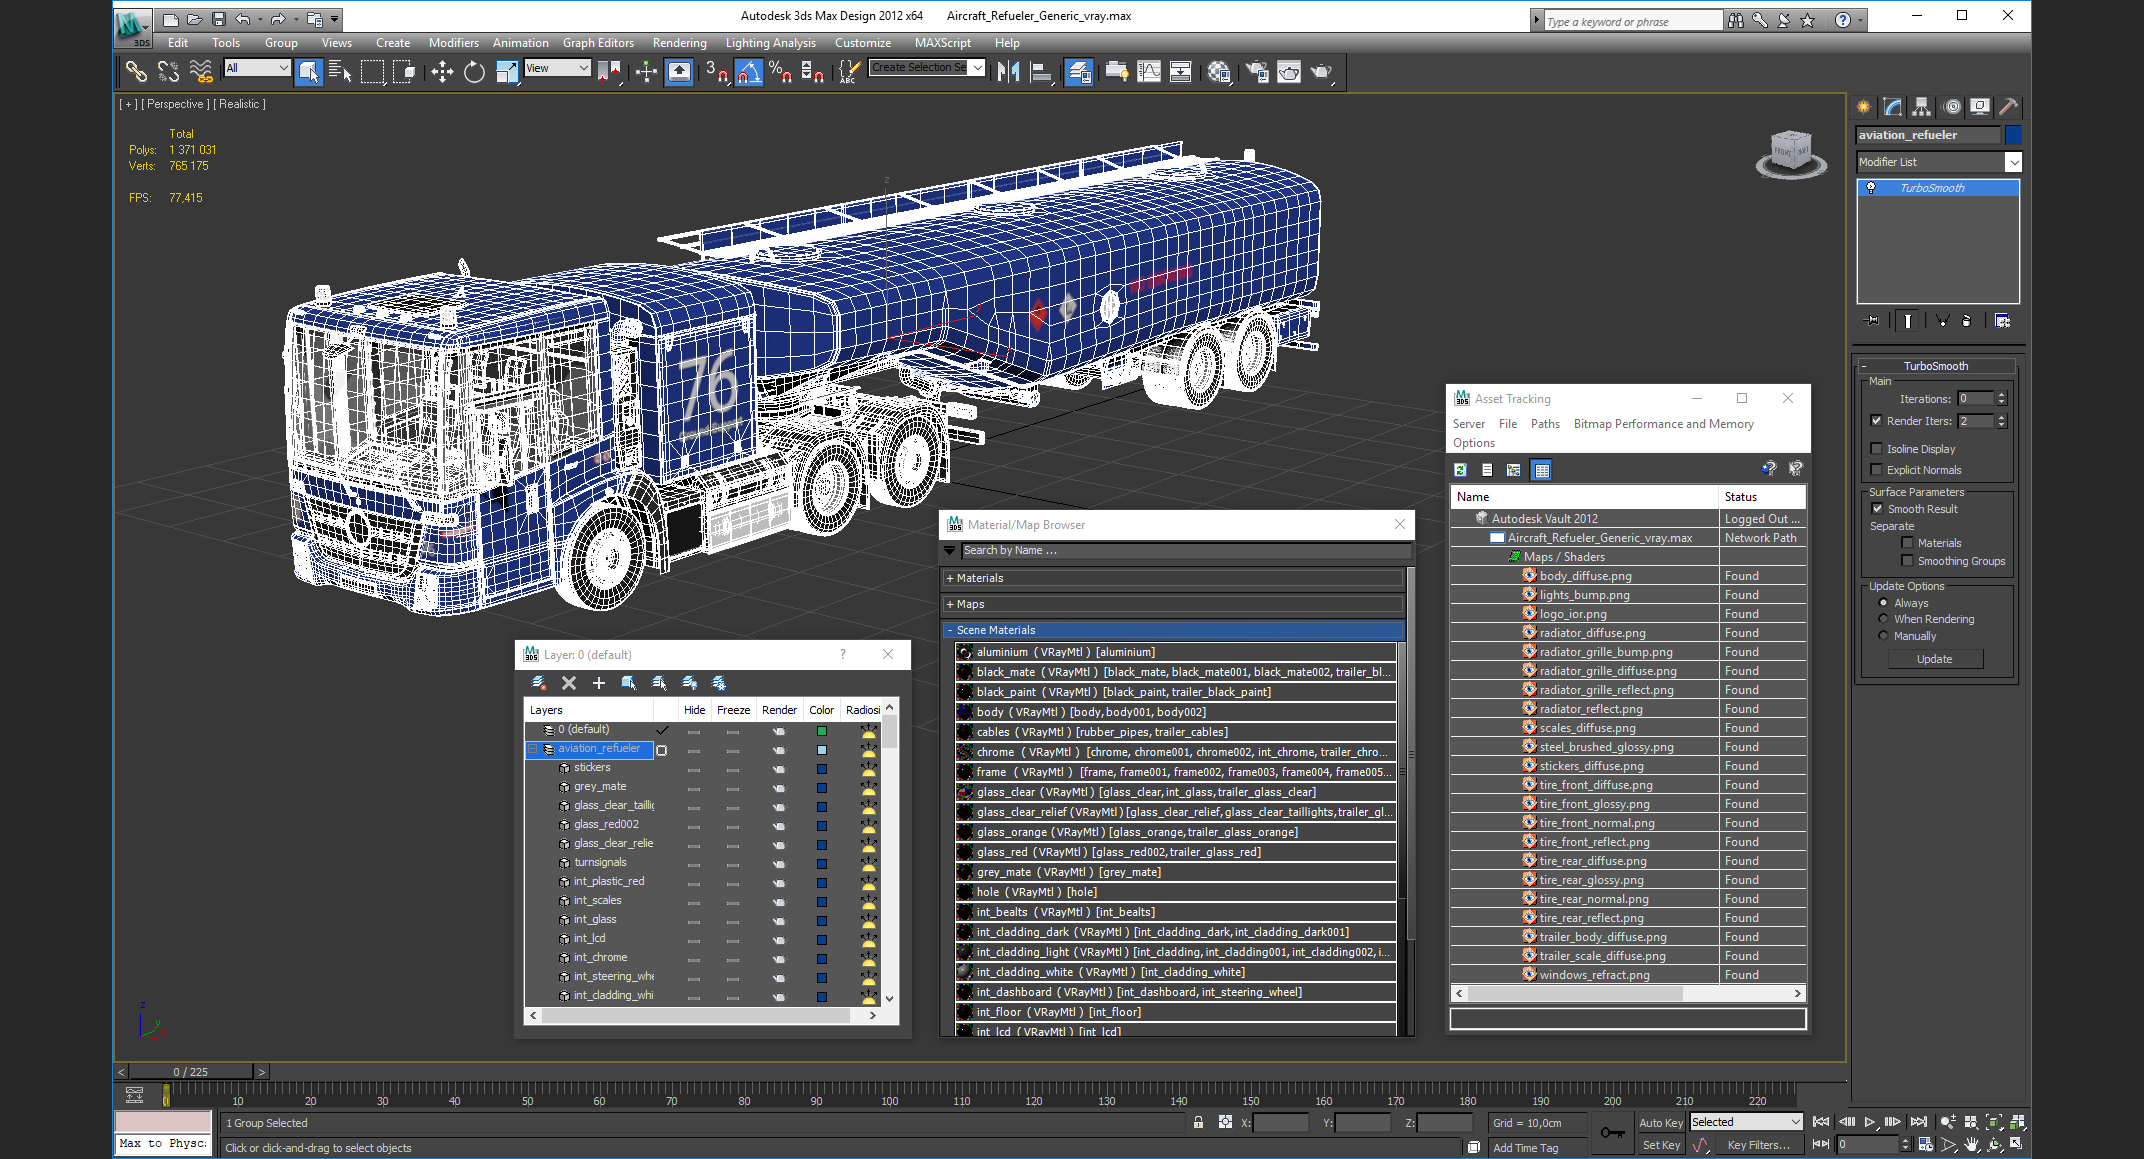Viewport: 2144px width, 1159px height.
Task: Click the stickers layer color swatch
Action: coord(821,769)
